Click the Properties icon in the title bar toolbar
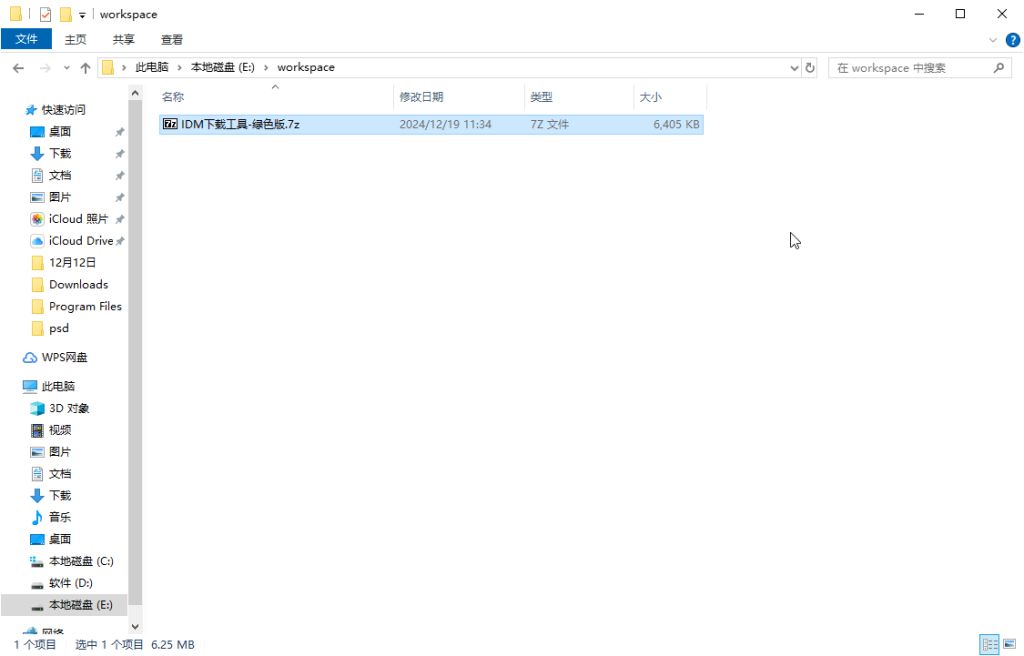 [44, 14]
